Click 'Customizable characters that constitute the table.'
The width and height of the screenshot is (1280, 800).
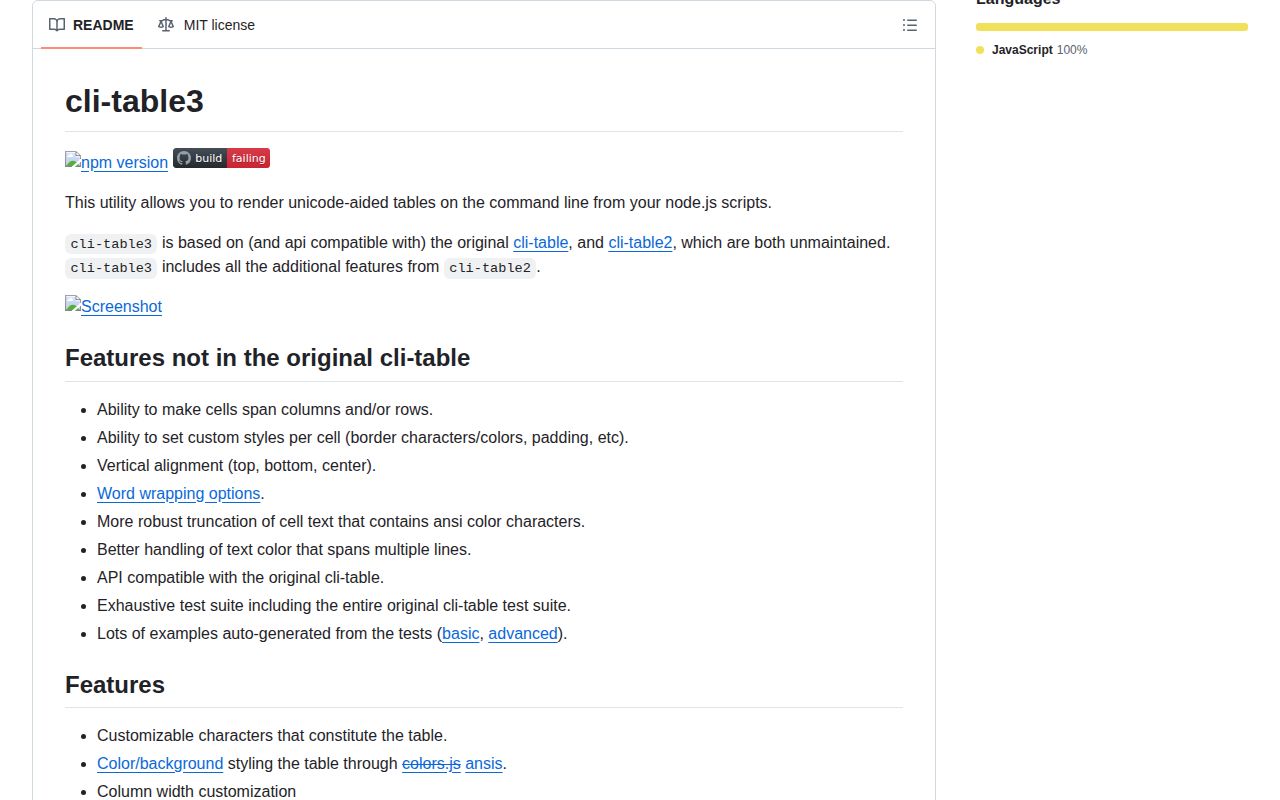tap(272, 735)
